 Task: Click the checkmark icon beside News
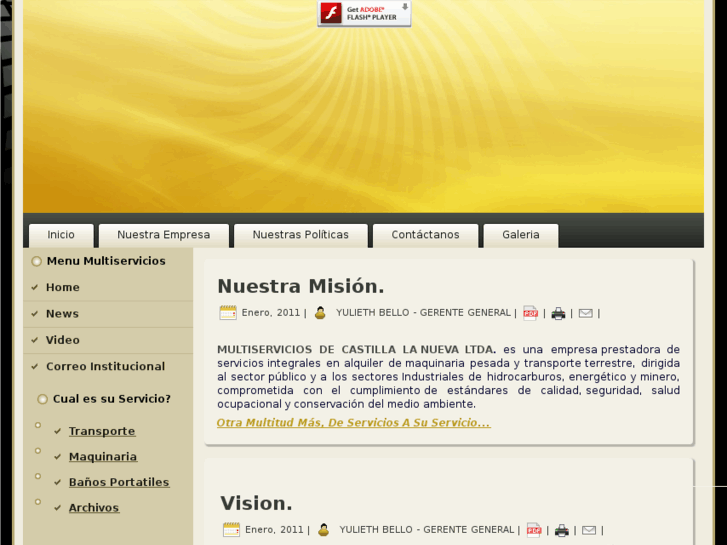pos(35,314)
